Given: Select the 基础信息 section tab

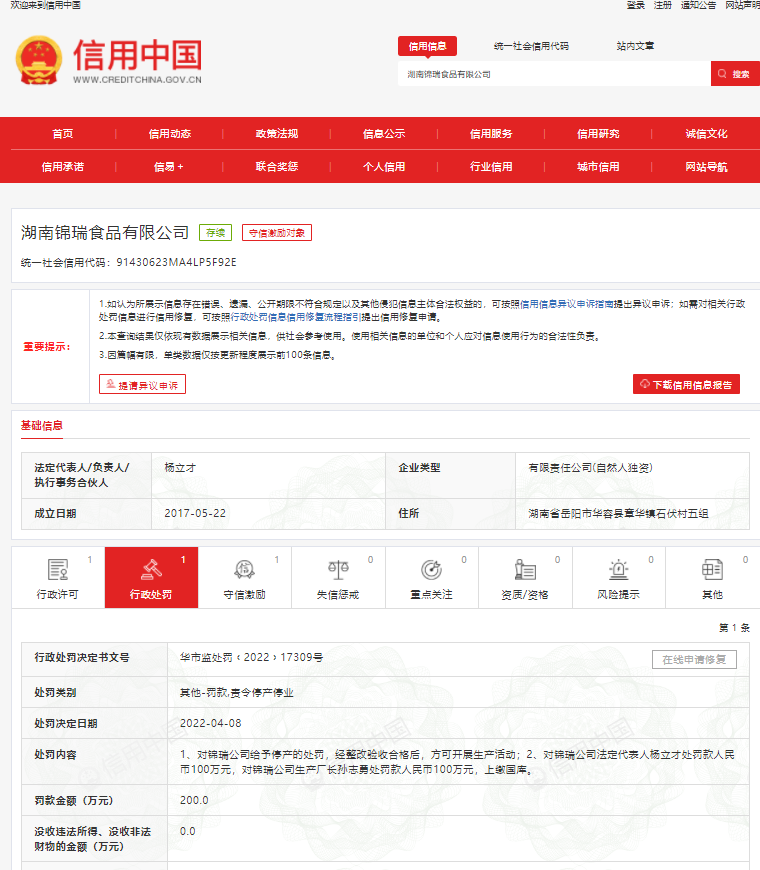Looking at the screenshot, I should click(42, 426).
